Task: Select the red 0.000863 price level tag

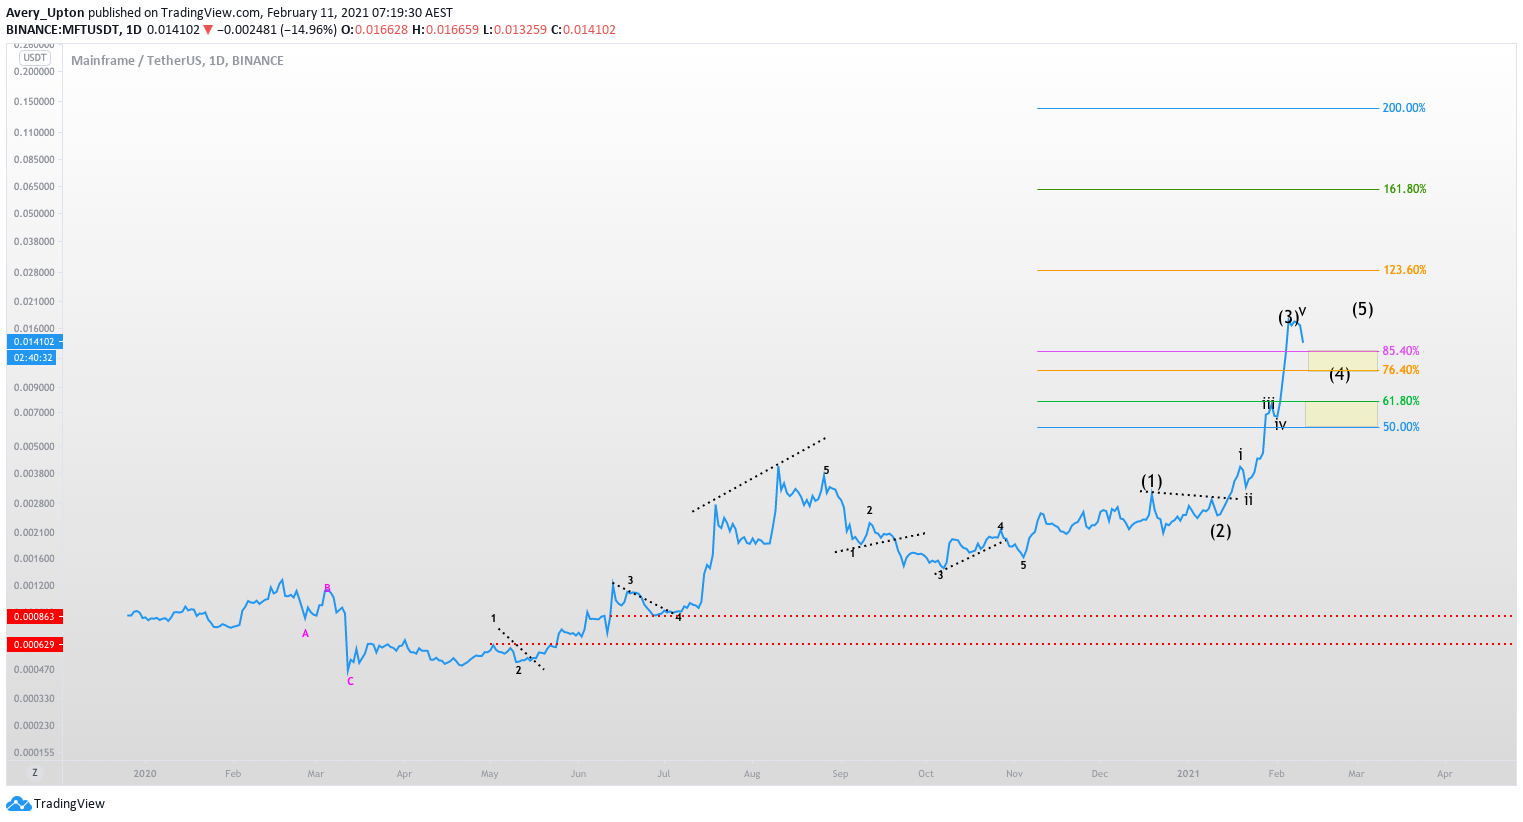Action: (x=34, y=617)
